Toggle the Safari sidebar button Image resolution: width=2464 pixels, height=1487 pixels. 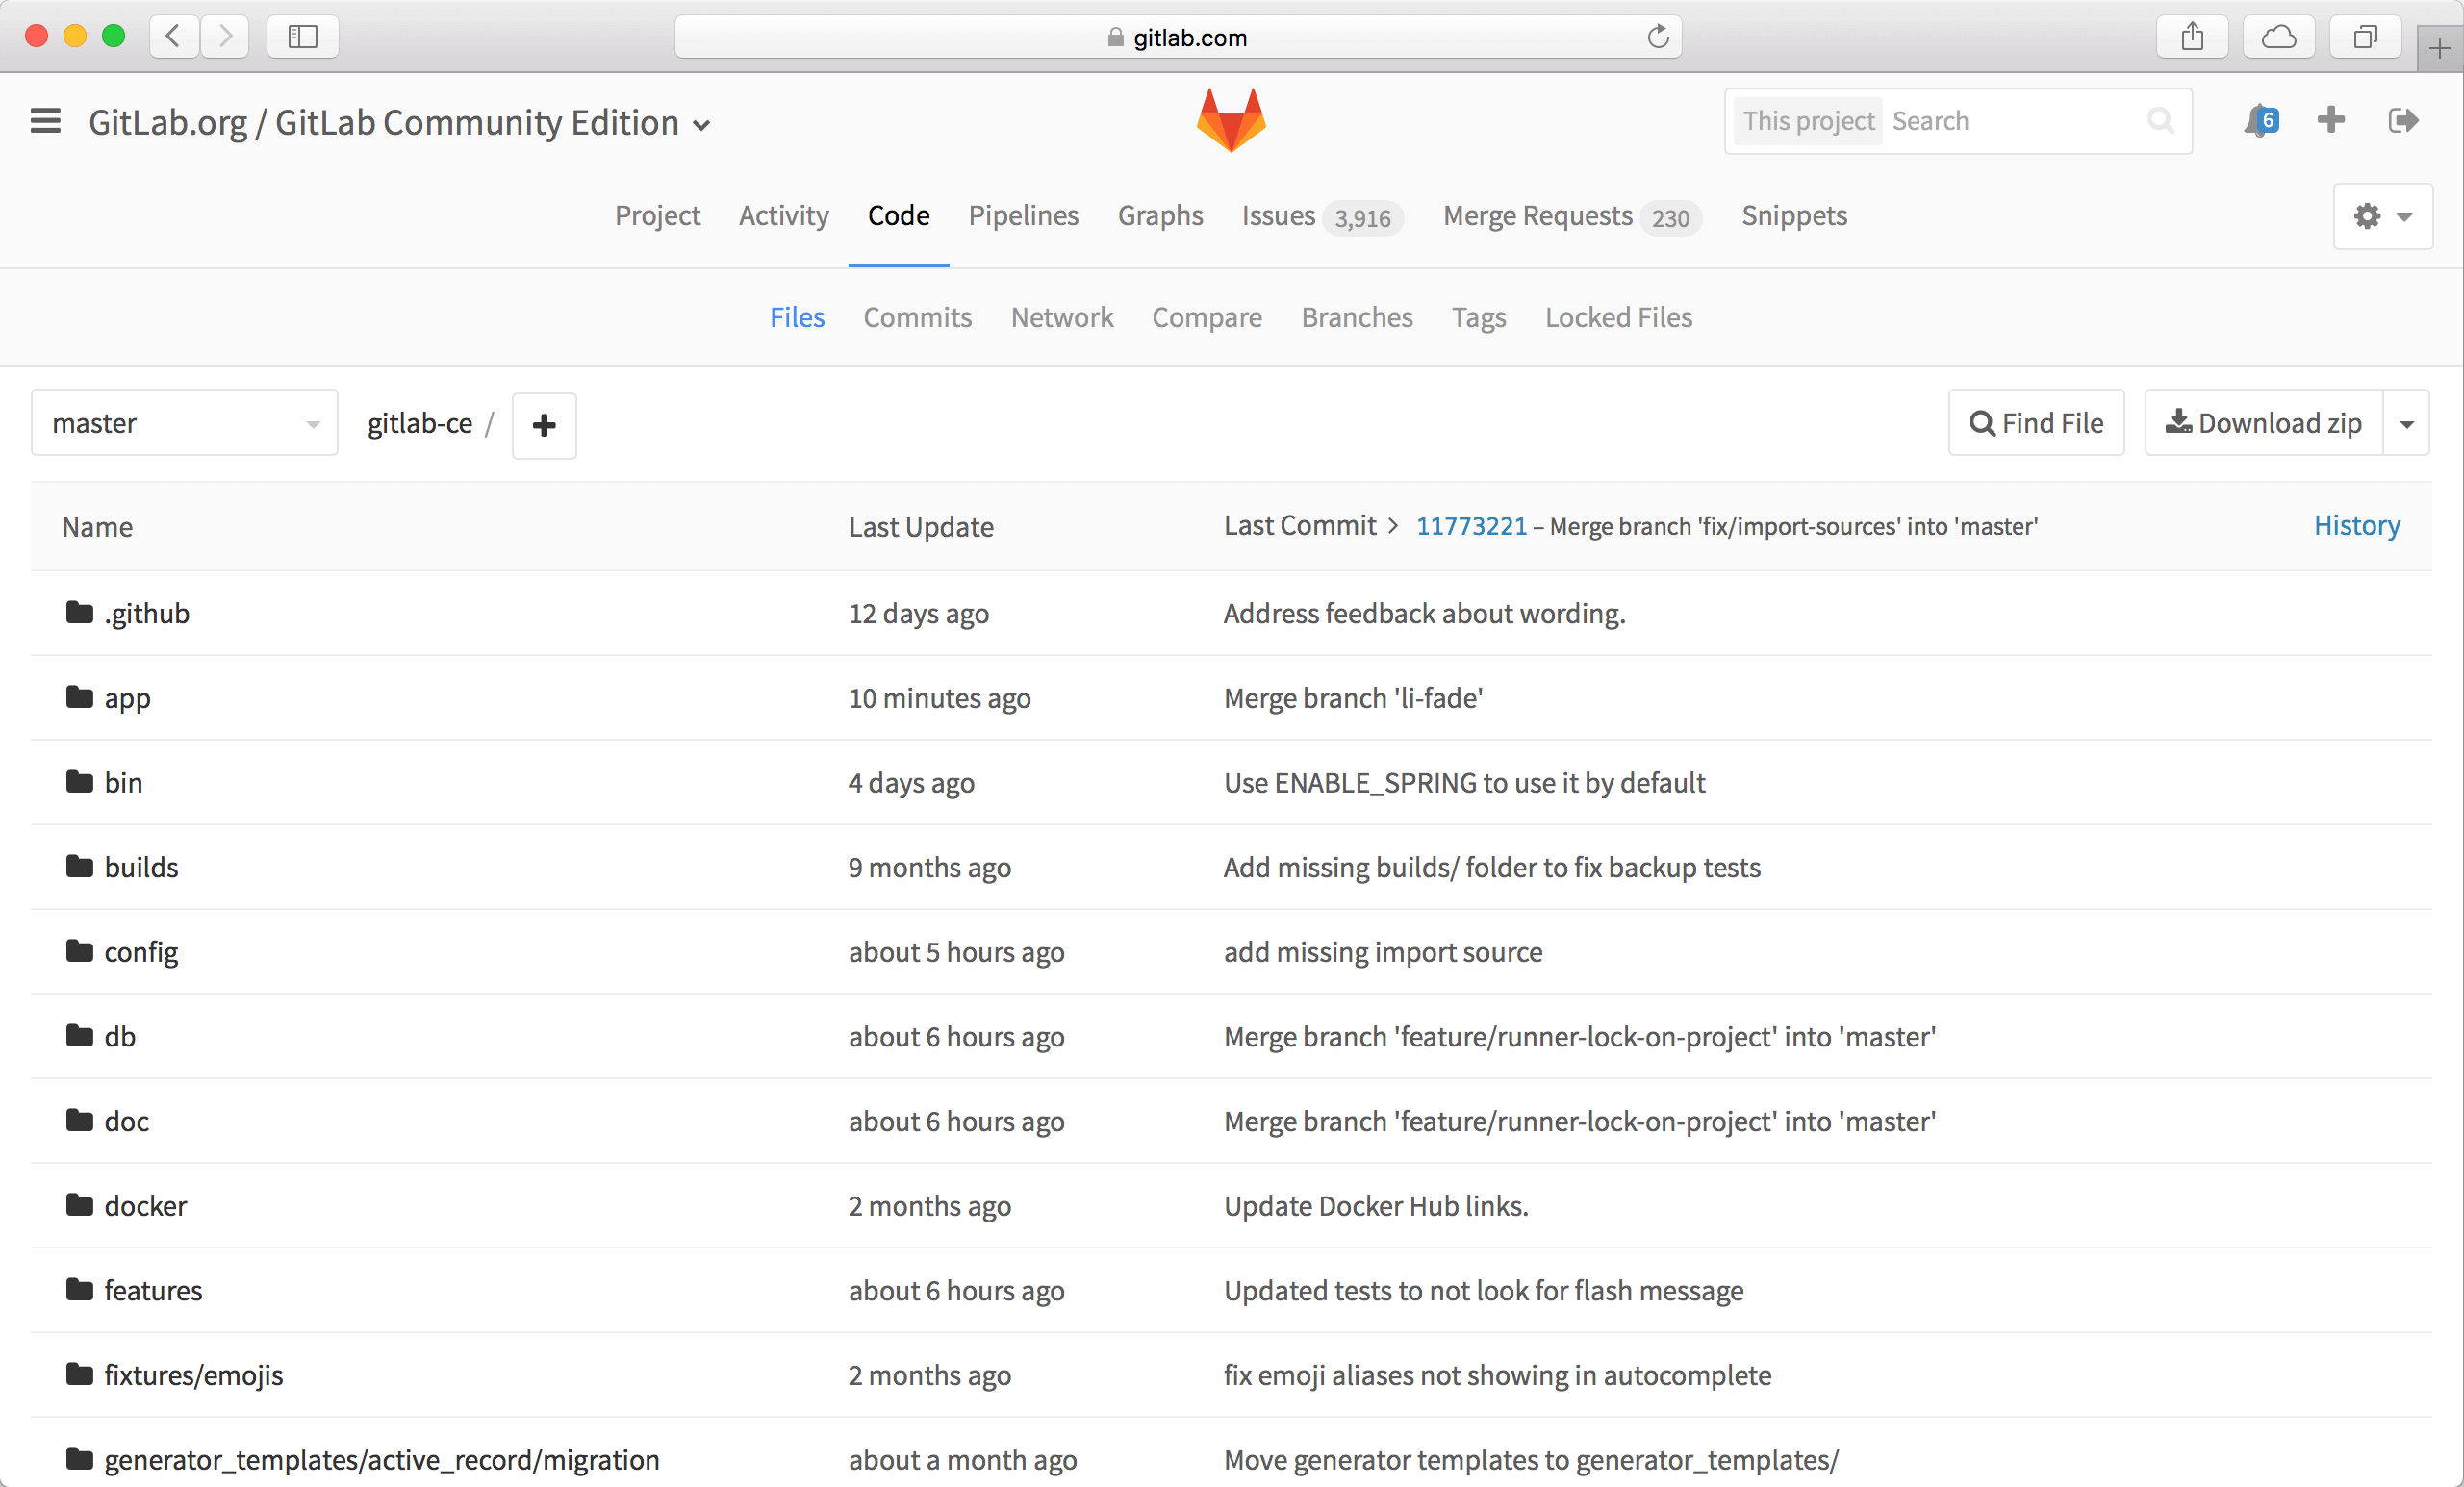pos(302,37)
